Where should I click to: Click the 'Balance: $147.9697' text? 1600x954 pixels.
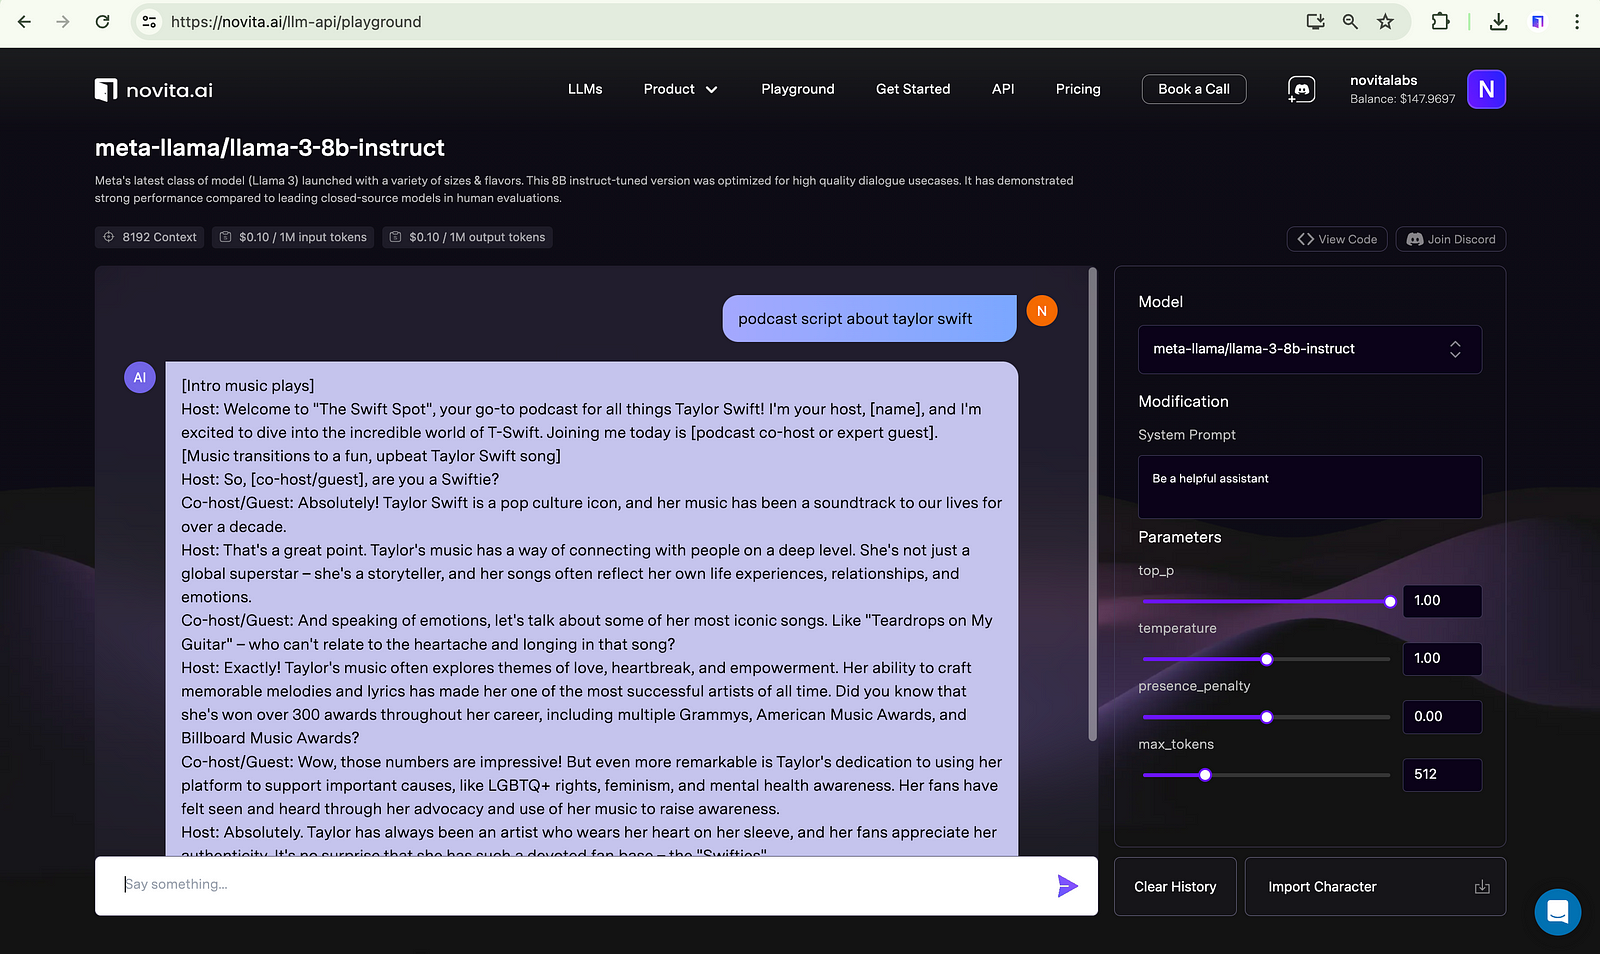[x=1402, y=99]
